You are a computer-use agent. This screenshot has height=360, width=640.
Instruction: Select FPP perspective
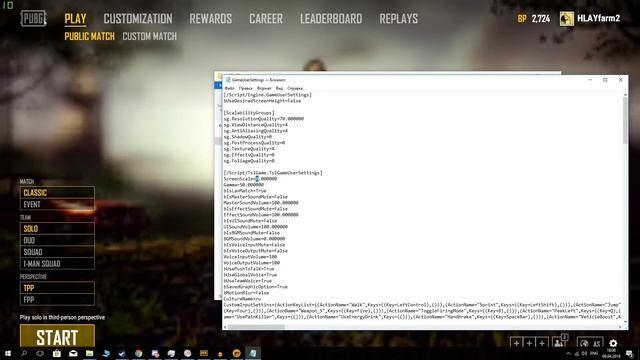tap(57, 300)
